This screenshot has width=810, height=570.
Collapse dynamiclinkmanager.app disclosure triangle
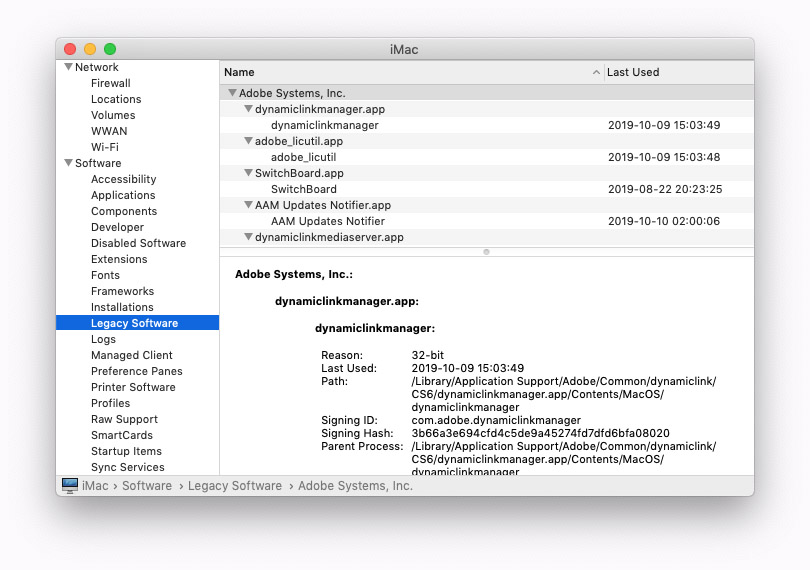click(248, 109)
